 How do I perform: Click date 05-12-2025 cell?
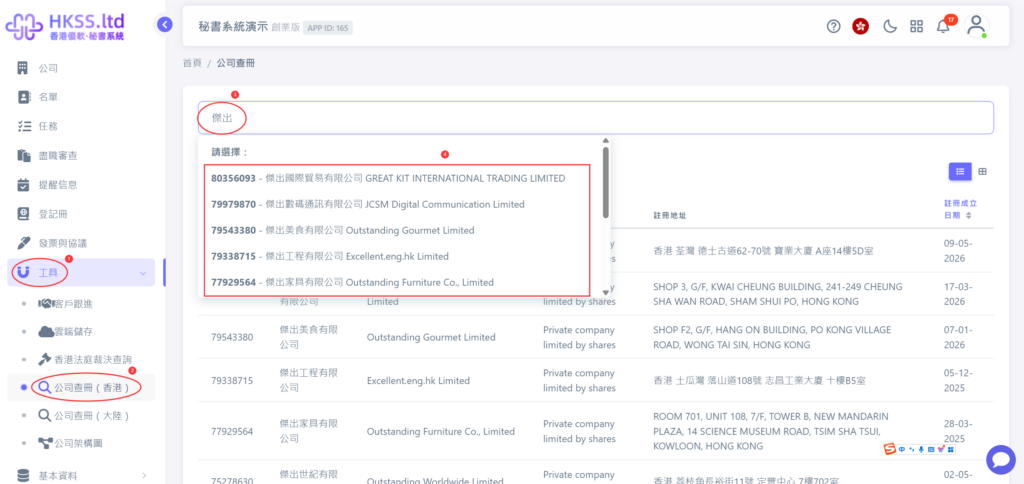click(959, 380)
